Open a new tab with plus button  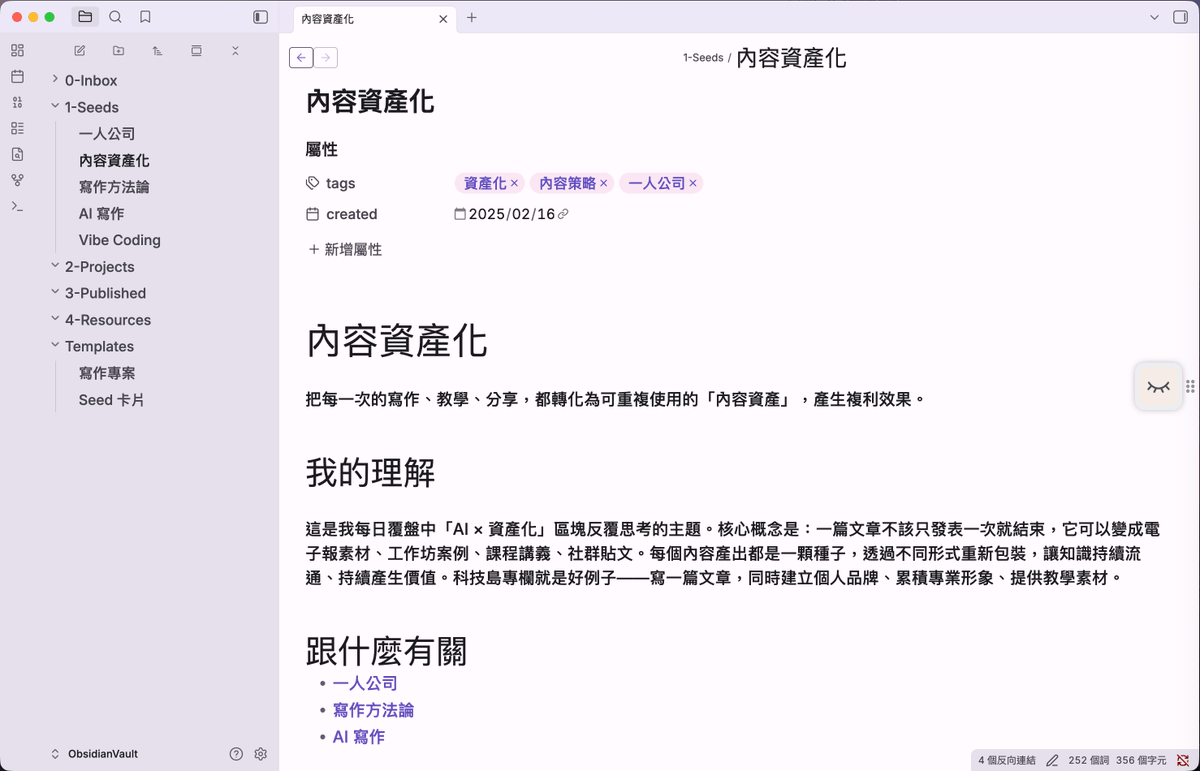(472, 17)
